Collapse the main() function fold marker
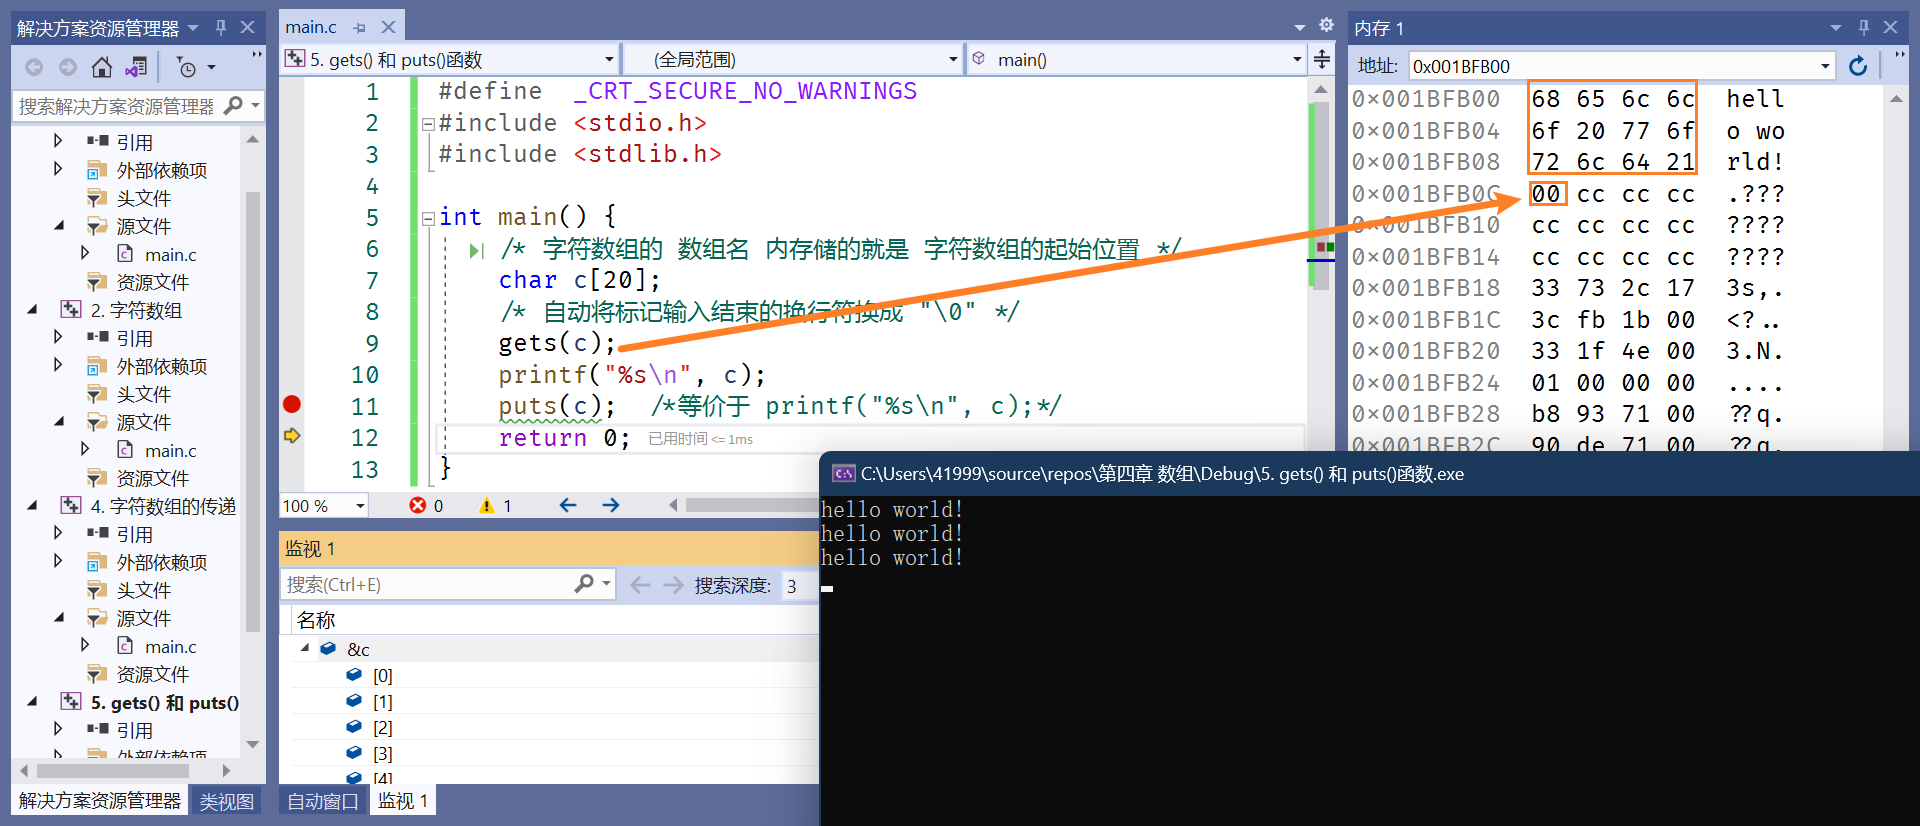The height and width of the screenshot is (826, 1920). click(x=428, y=218)
